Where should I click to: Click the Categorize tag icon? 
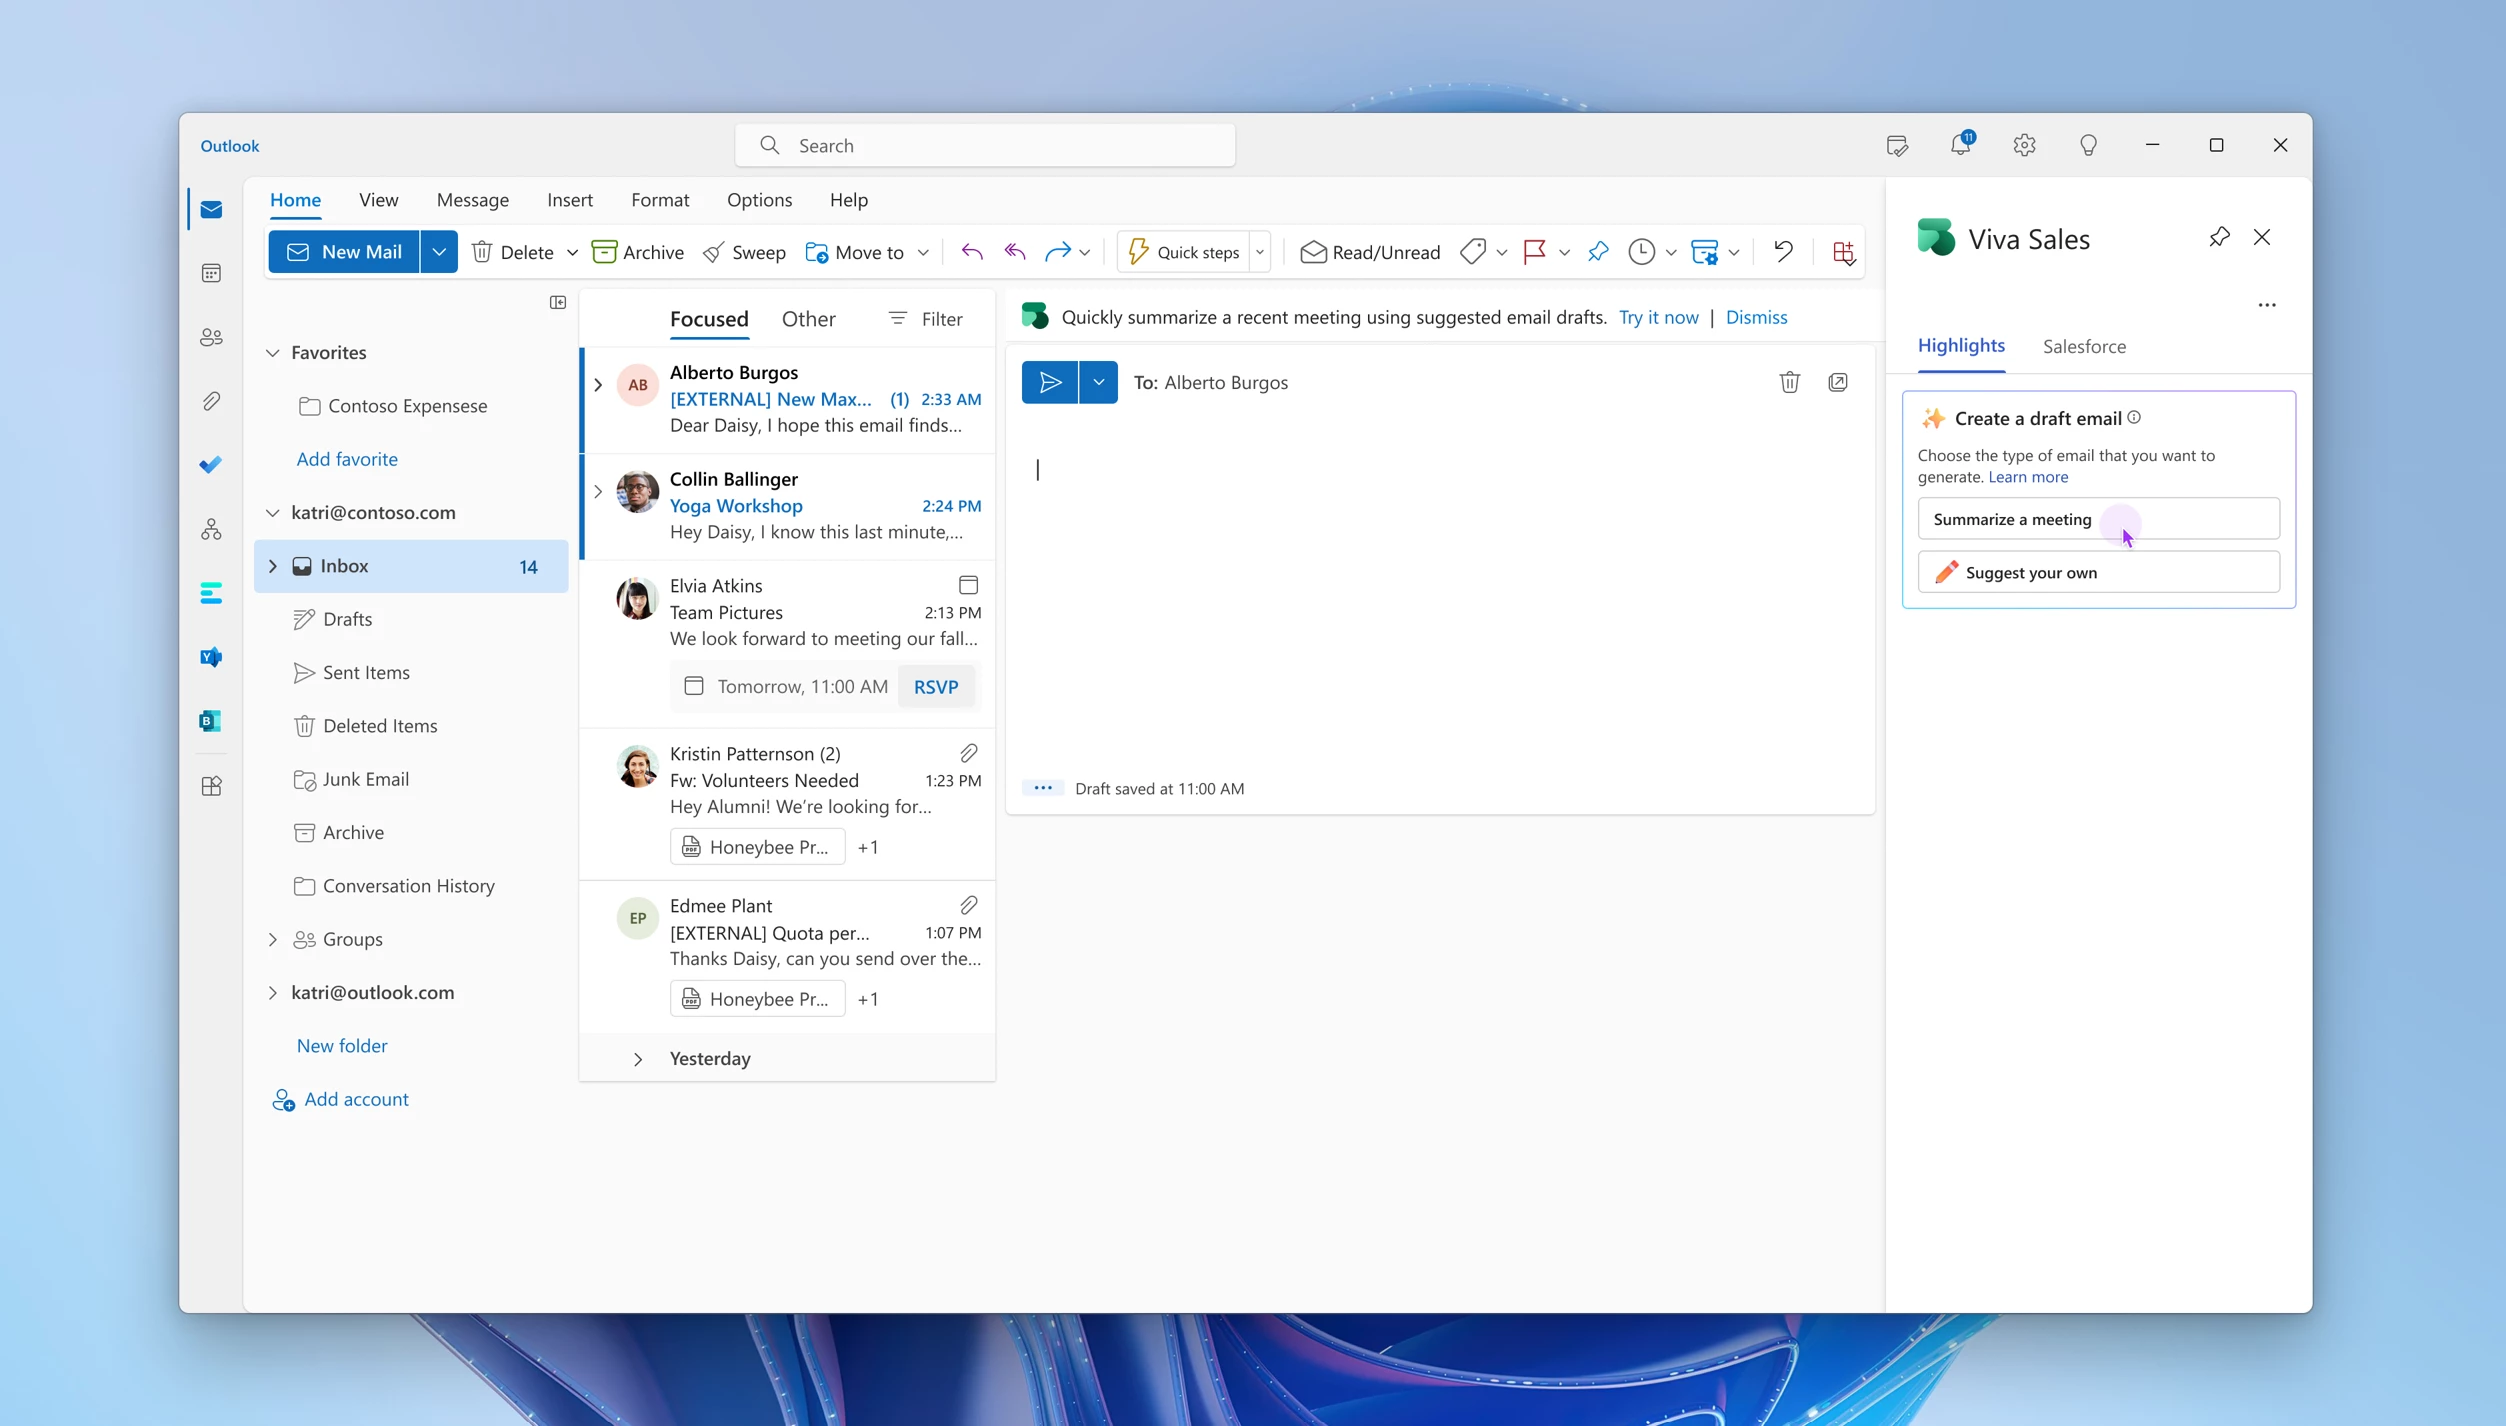click(x=1472, y=252)
